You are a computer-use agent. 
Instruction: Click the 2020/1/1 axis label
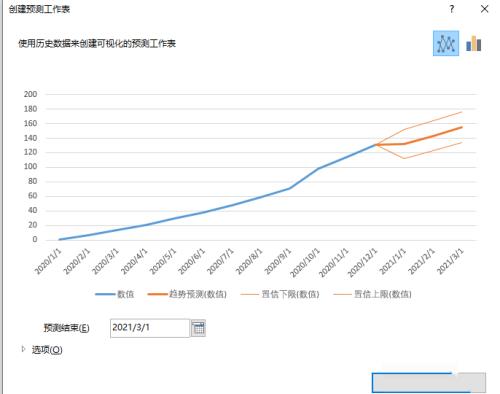click(x=49, y=262)
